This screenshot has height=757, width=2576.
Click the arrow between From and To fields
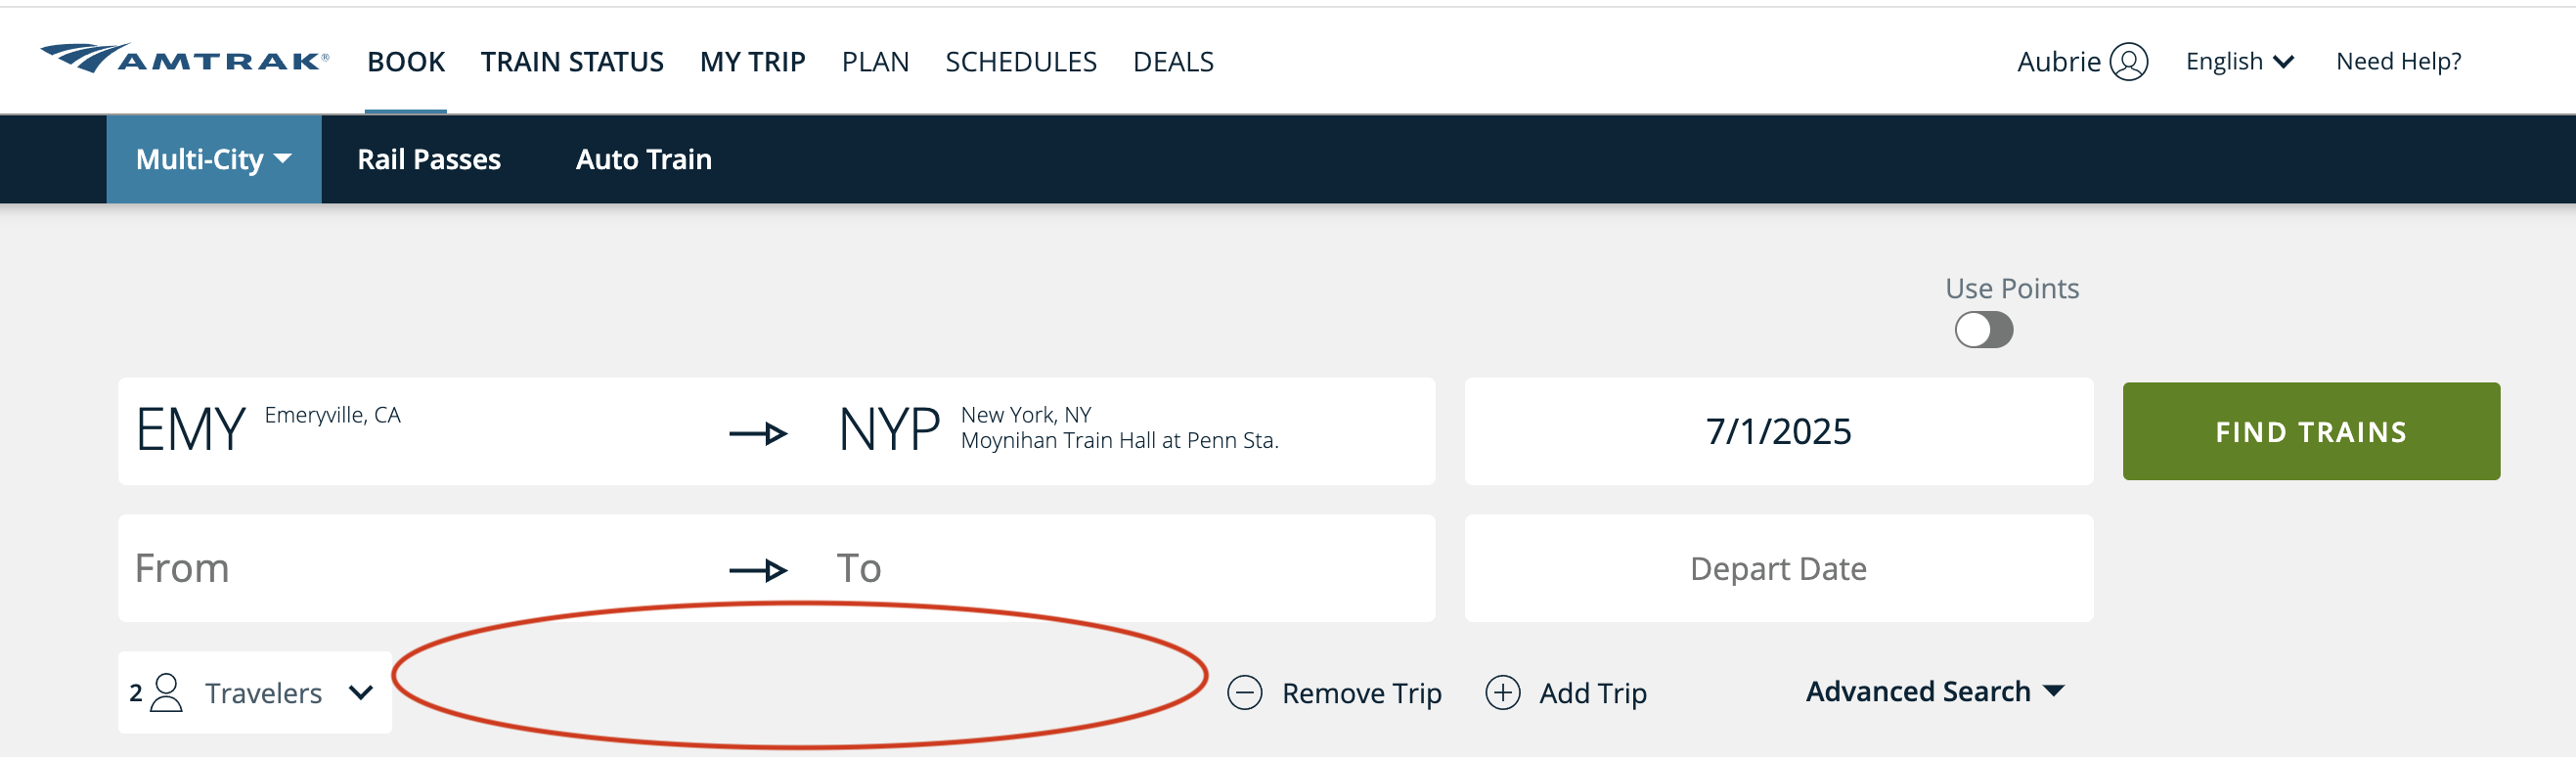pos(760,568)
